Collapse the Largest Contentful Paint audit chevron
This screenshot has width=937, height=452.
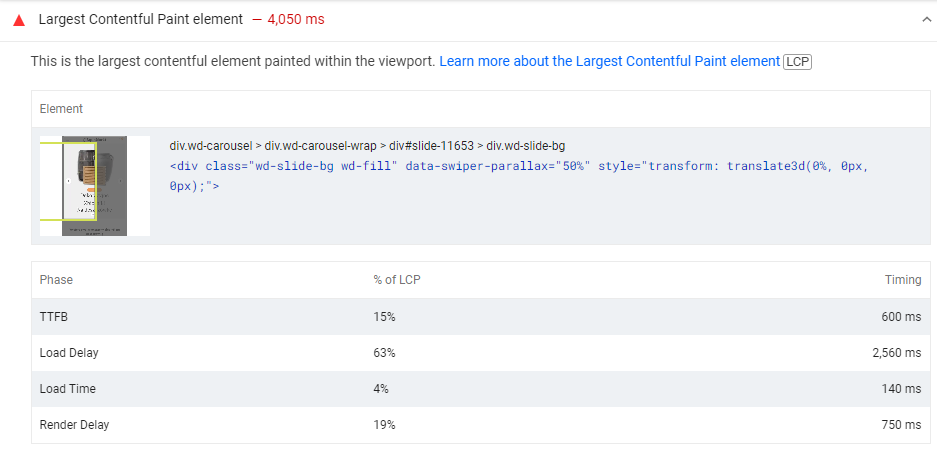pos(926,20)
